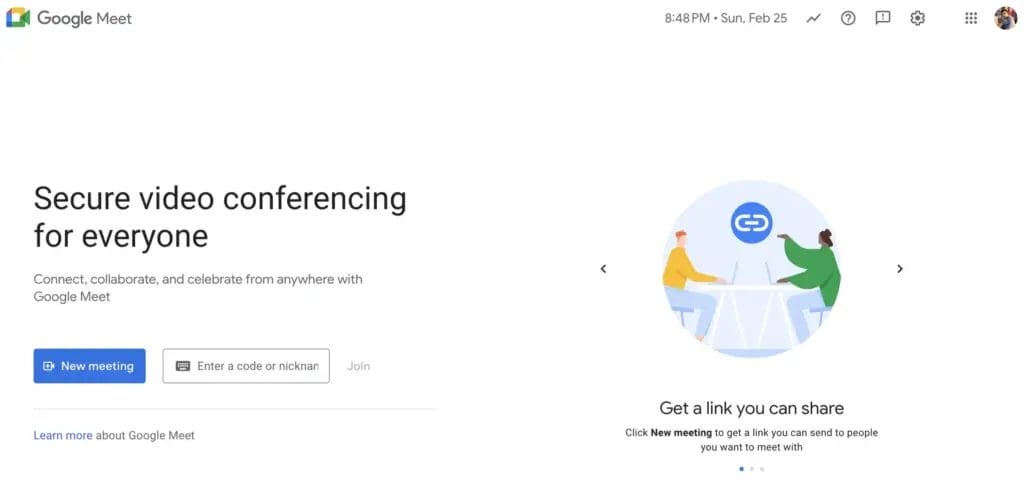Viewport: 1024px width, 487px height.
Task: Open the Help question mark icon
Action: pyautogui.click(x=848, y=18)
